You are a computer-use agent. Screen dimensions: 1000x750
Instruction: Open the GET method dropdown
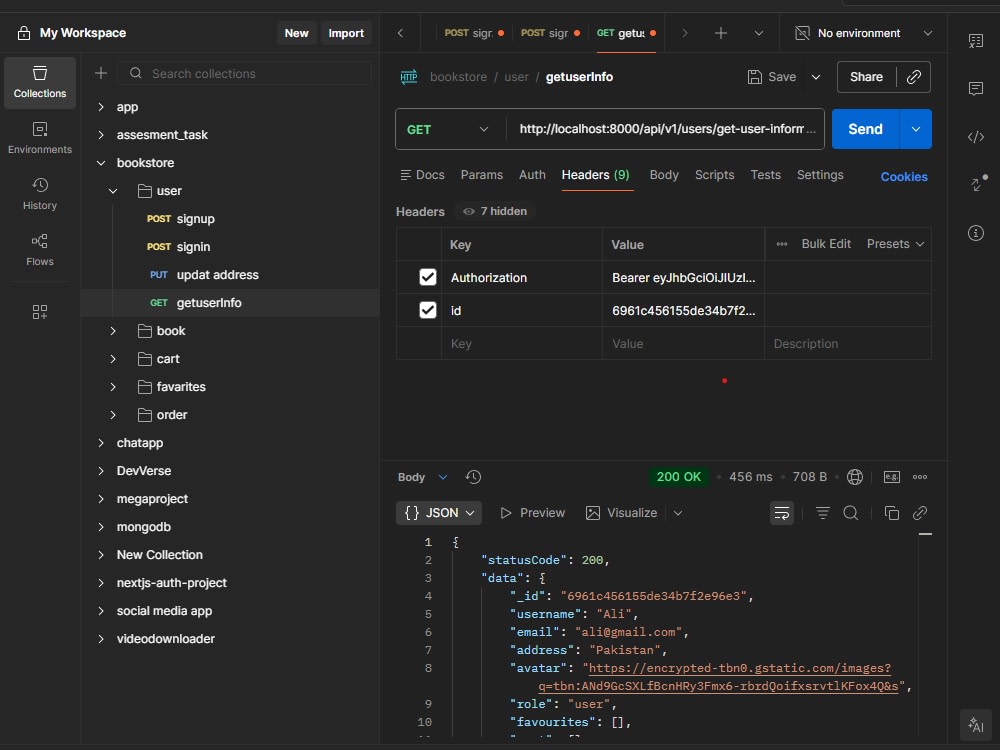[448, 129]
